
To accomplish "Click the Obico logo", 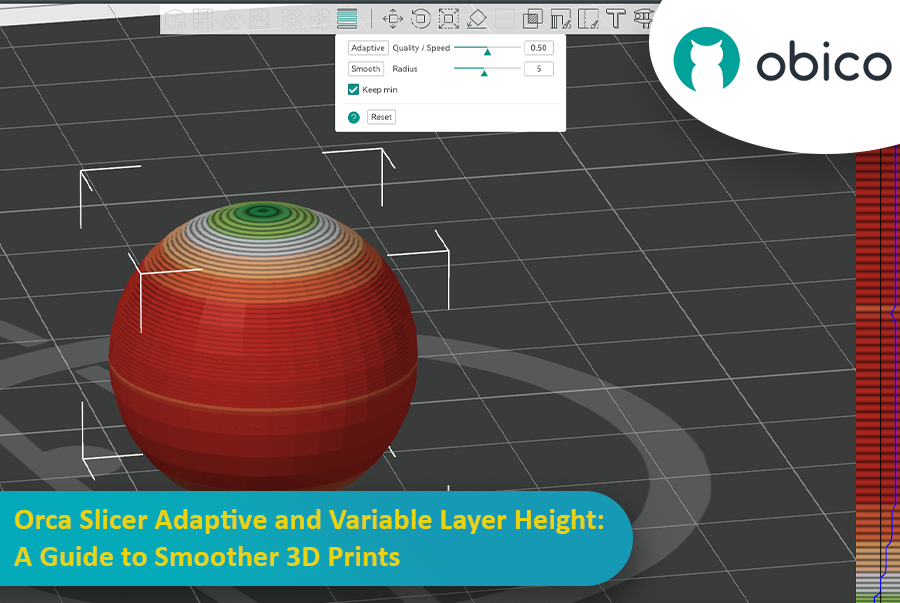I will click(x=782, y=60).
